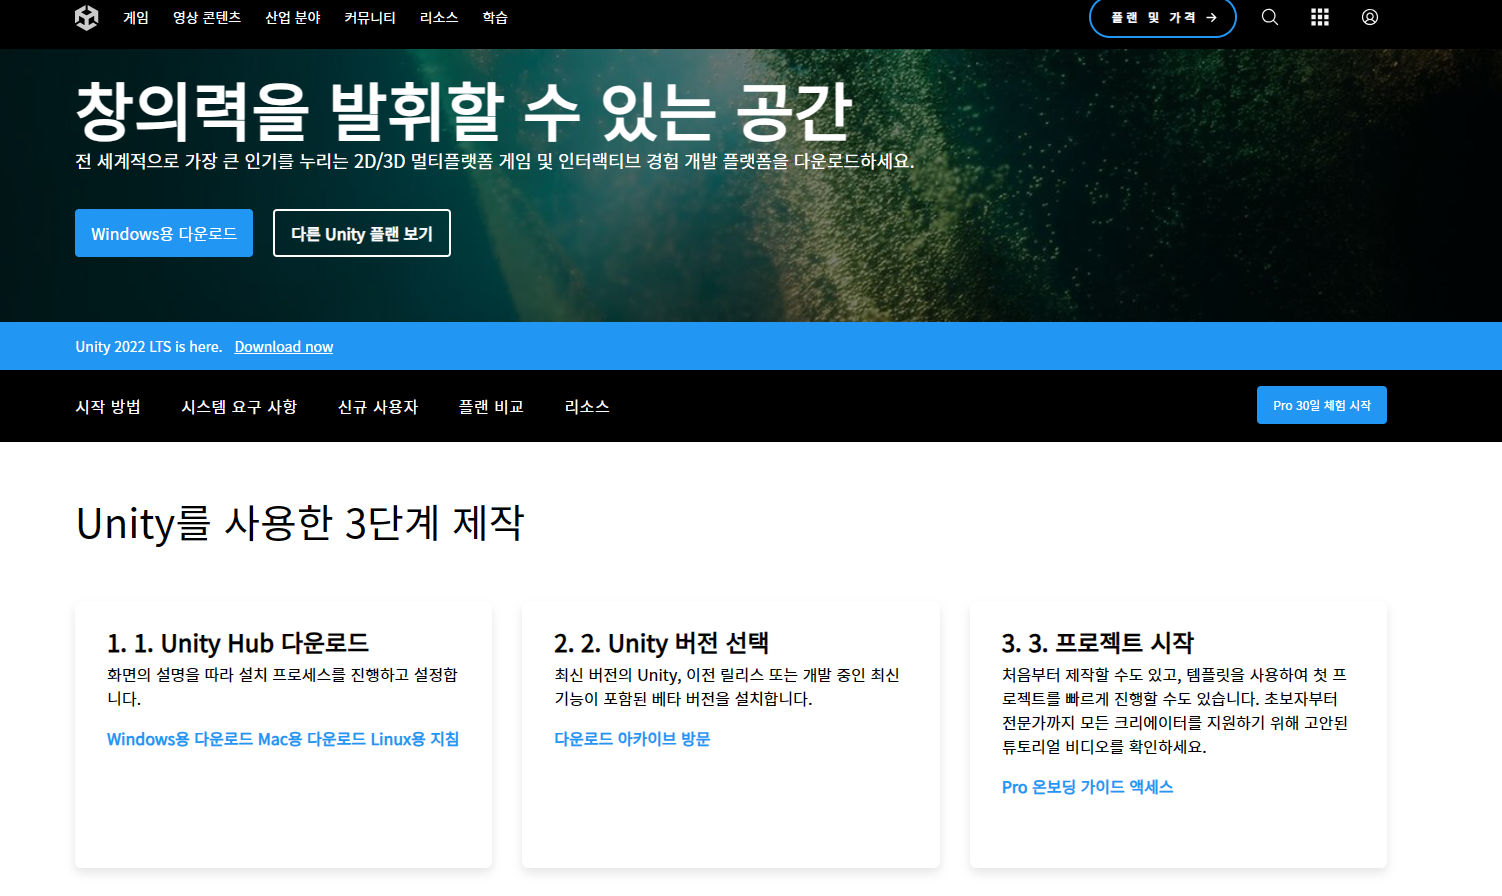Click the Unity logo icon
Image resolution: width=1502 pixels, height=896 pixels.
pos(87,17)
